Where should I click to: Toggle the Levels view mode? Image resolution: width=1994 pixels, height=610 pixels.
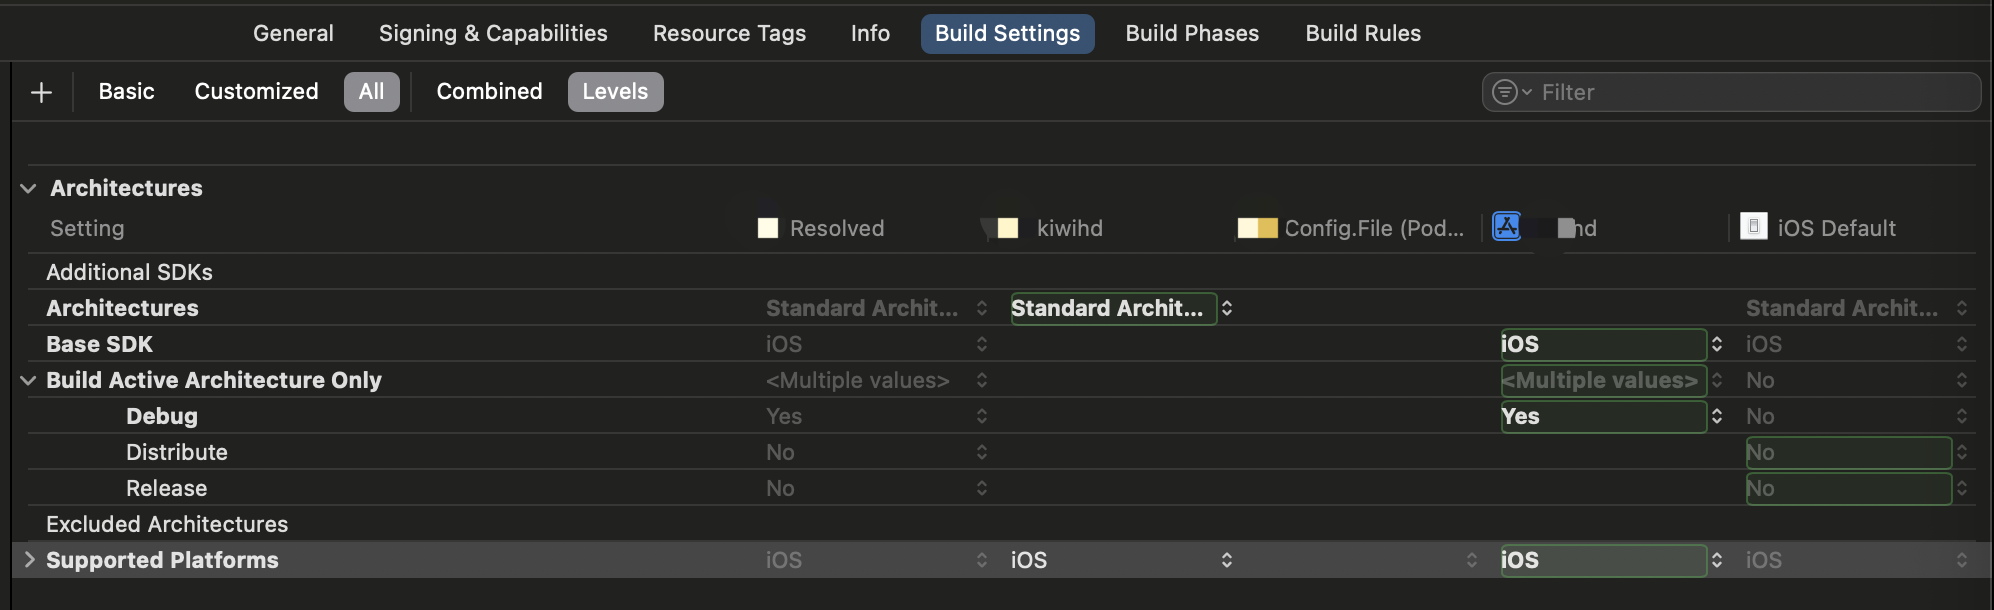tap(615, 92)
